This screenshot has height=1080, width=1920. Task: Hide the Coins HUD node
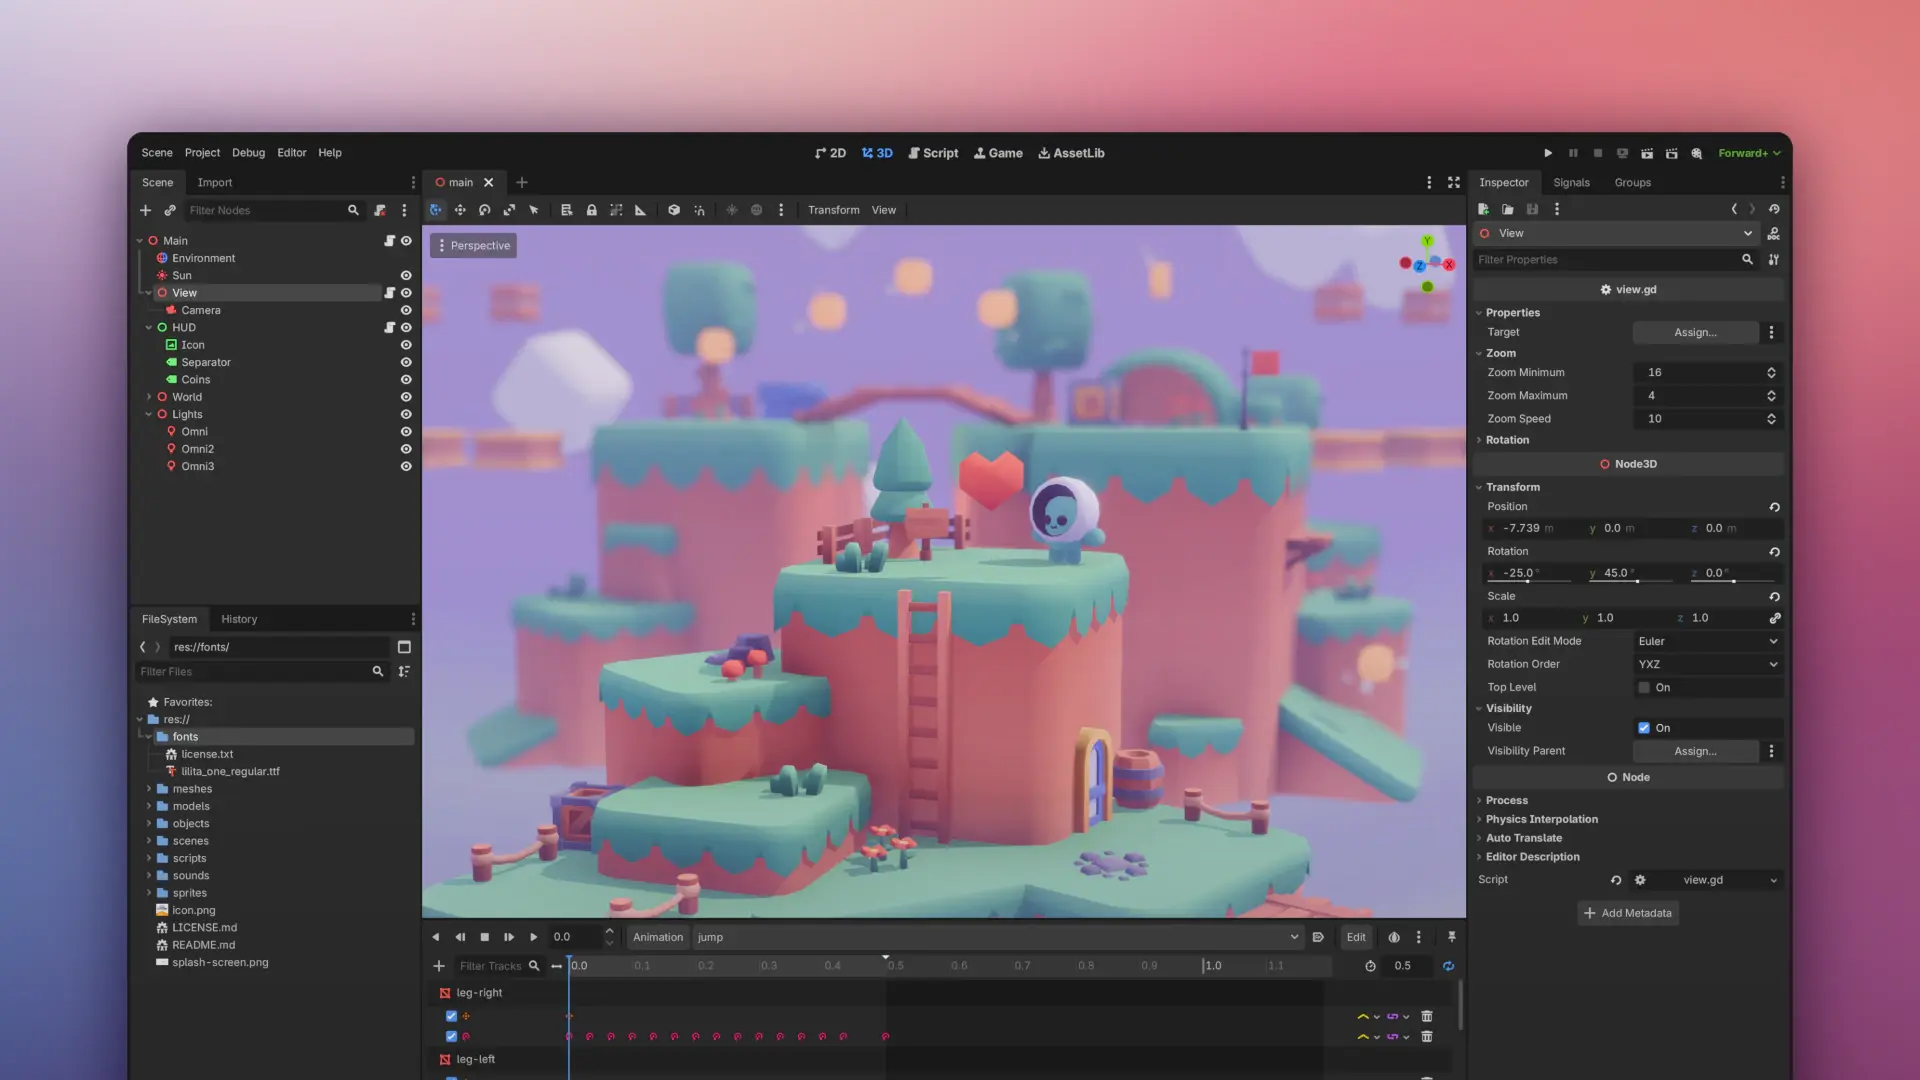click(405, 379)
